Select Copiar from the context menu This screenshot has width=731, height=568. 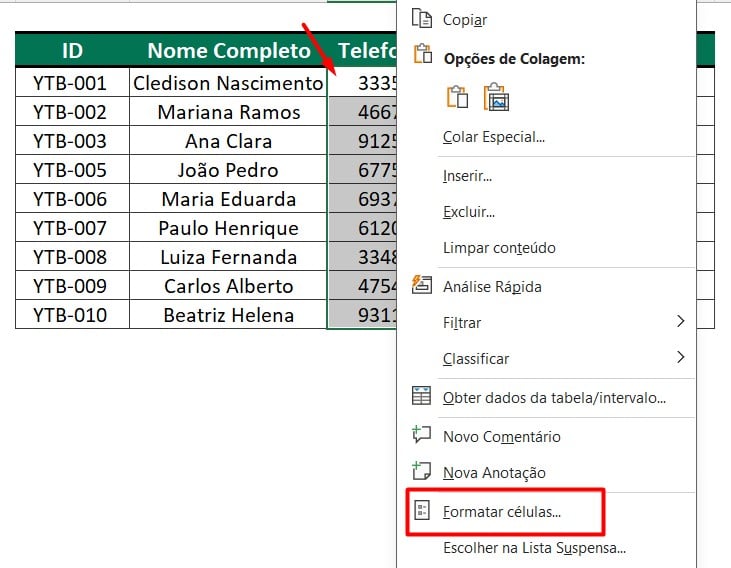point(545,20)
